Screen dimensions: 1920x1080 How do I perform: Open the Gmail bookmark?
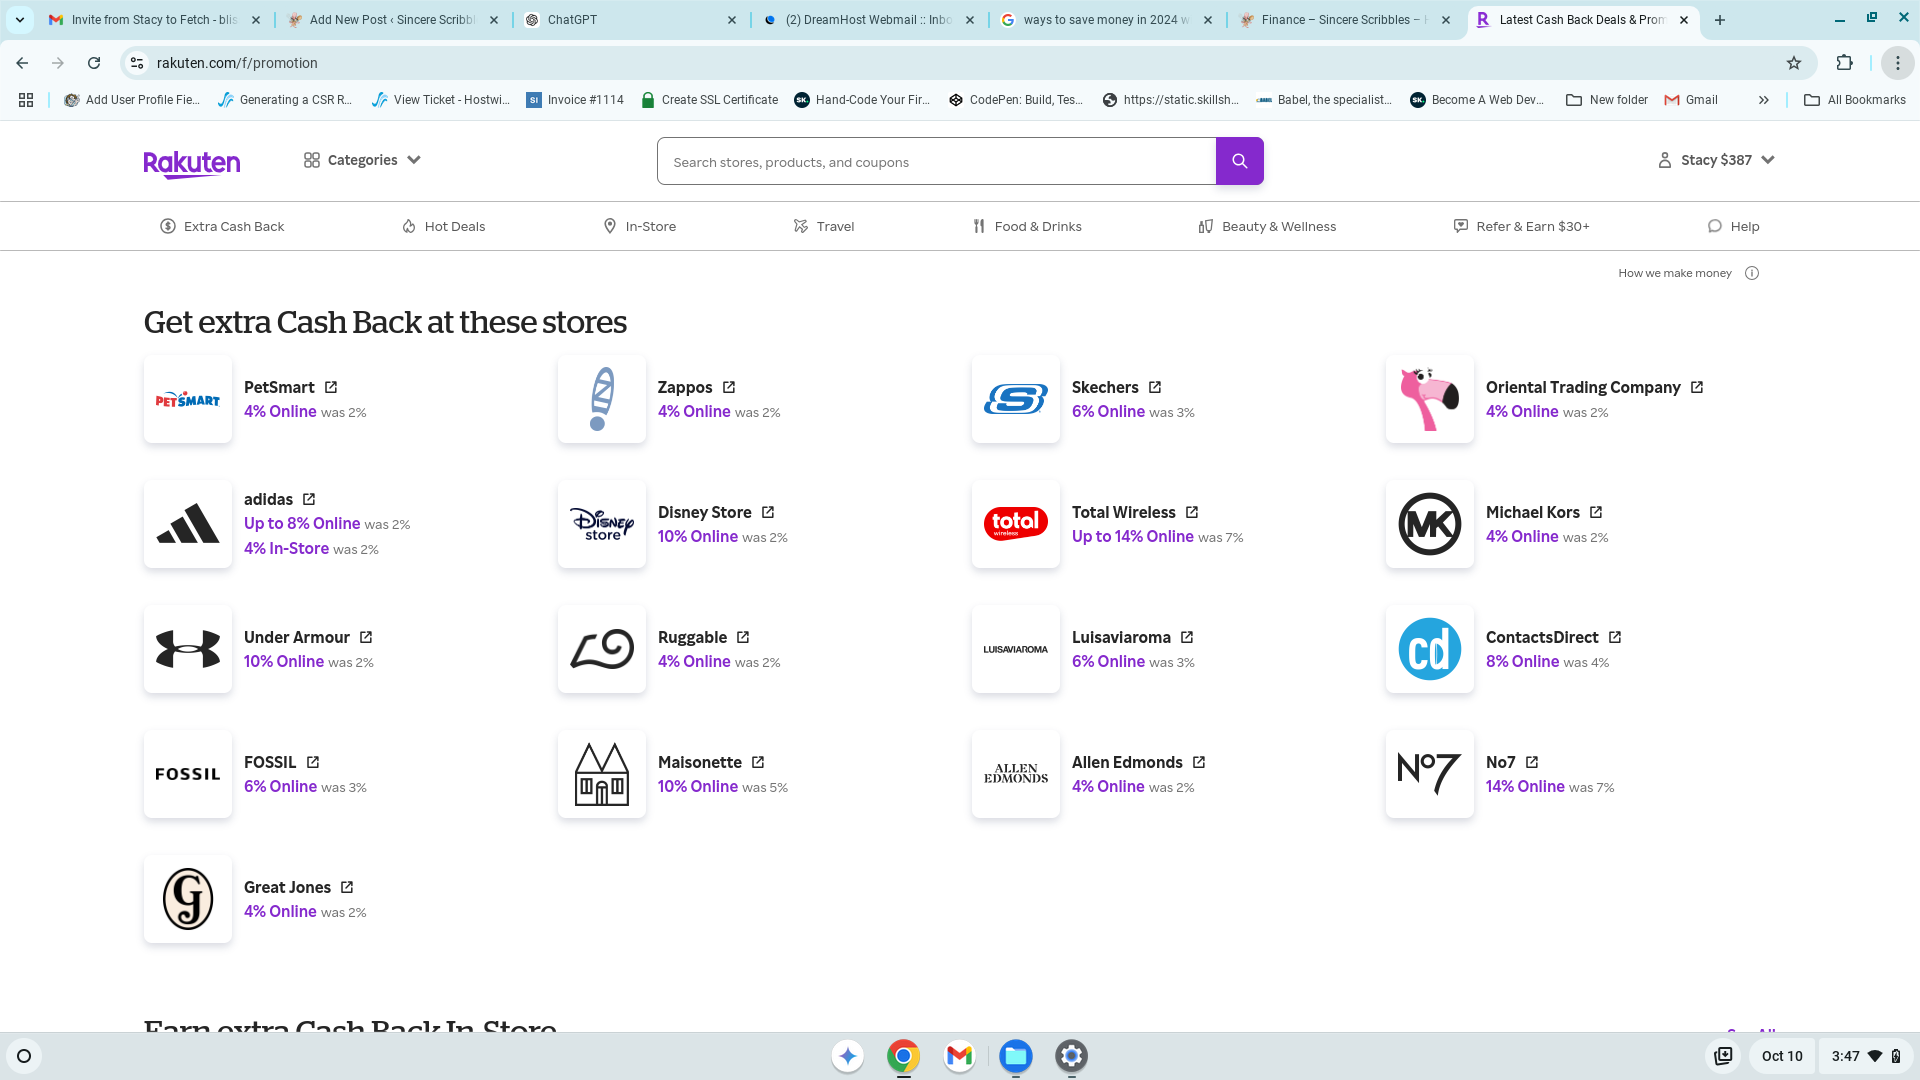point(1691,100)
